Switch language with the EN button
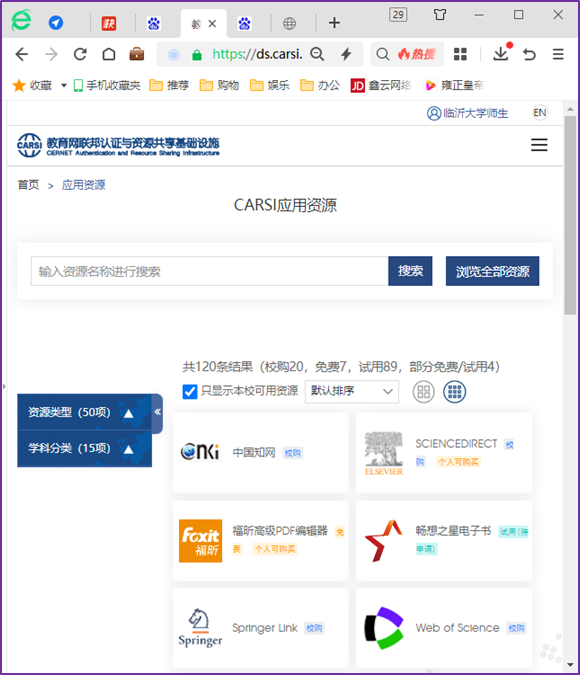 pos(540,113)
